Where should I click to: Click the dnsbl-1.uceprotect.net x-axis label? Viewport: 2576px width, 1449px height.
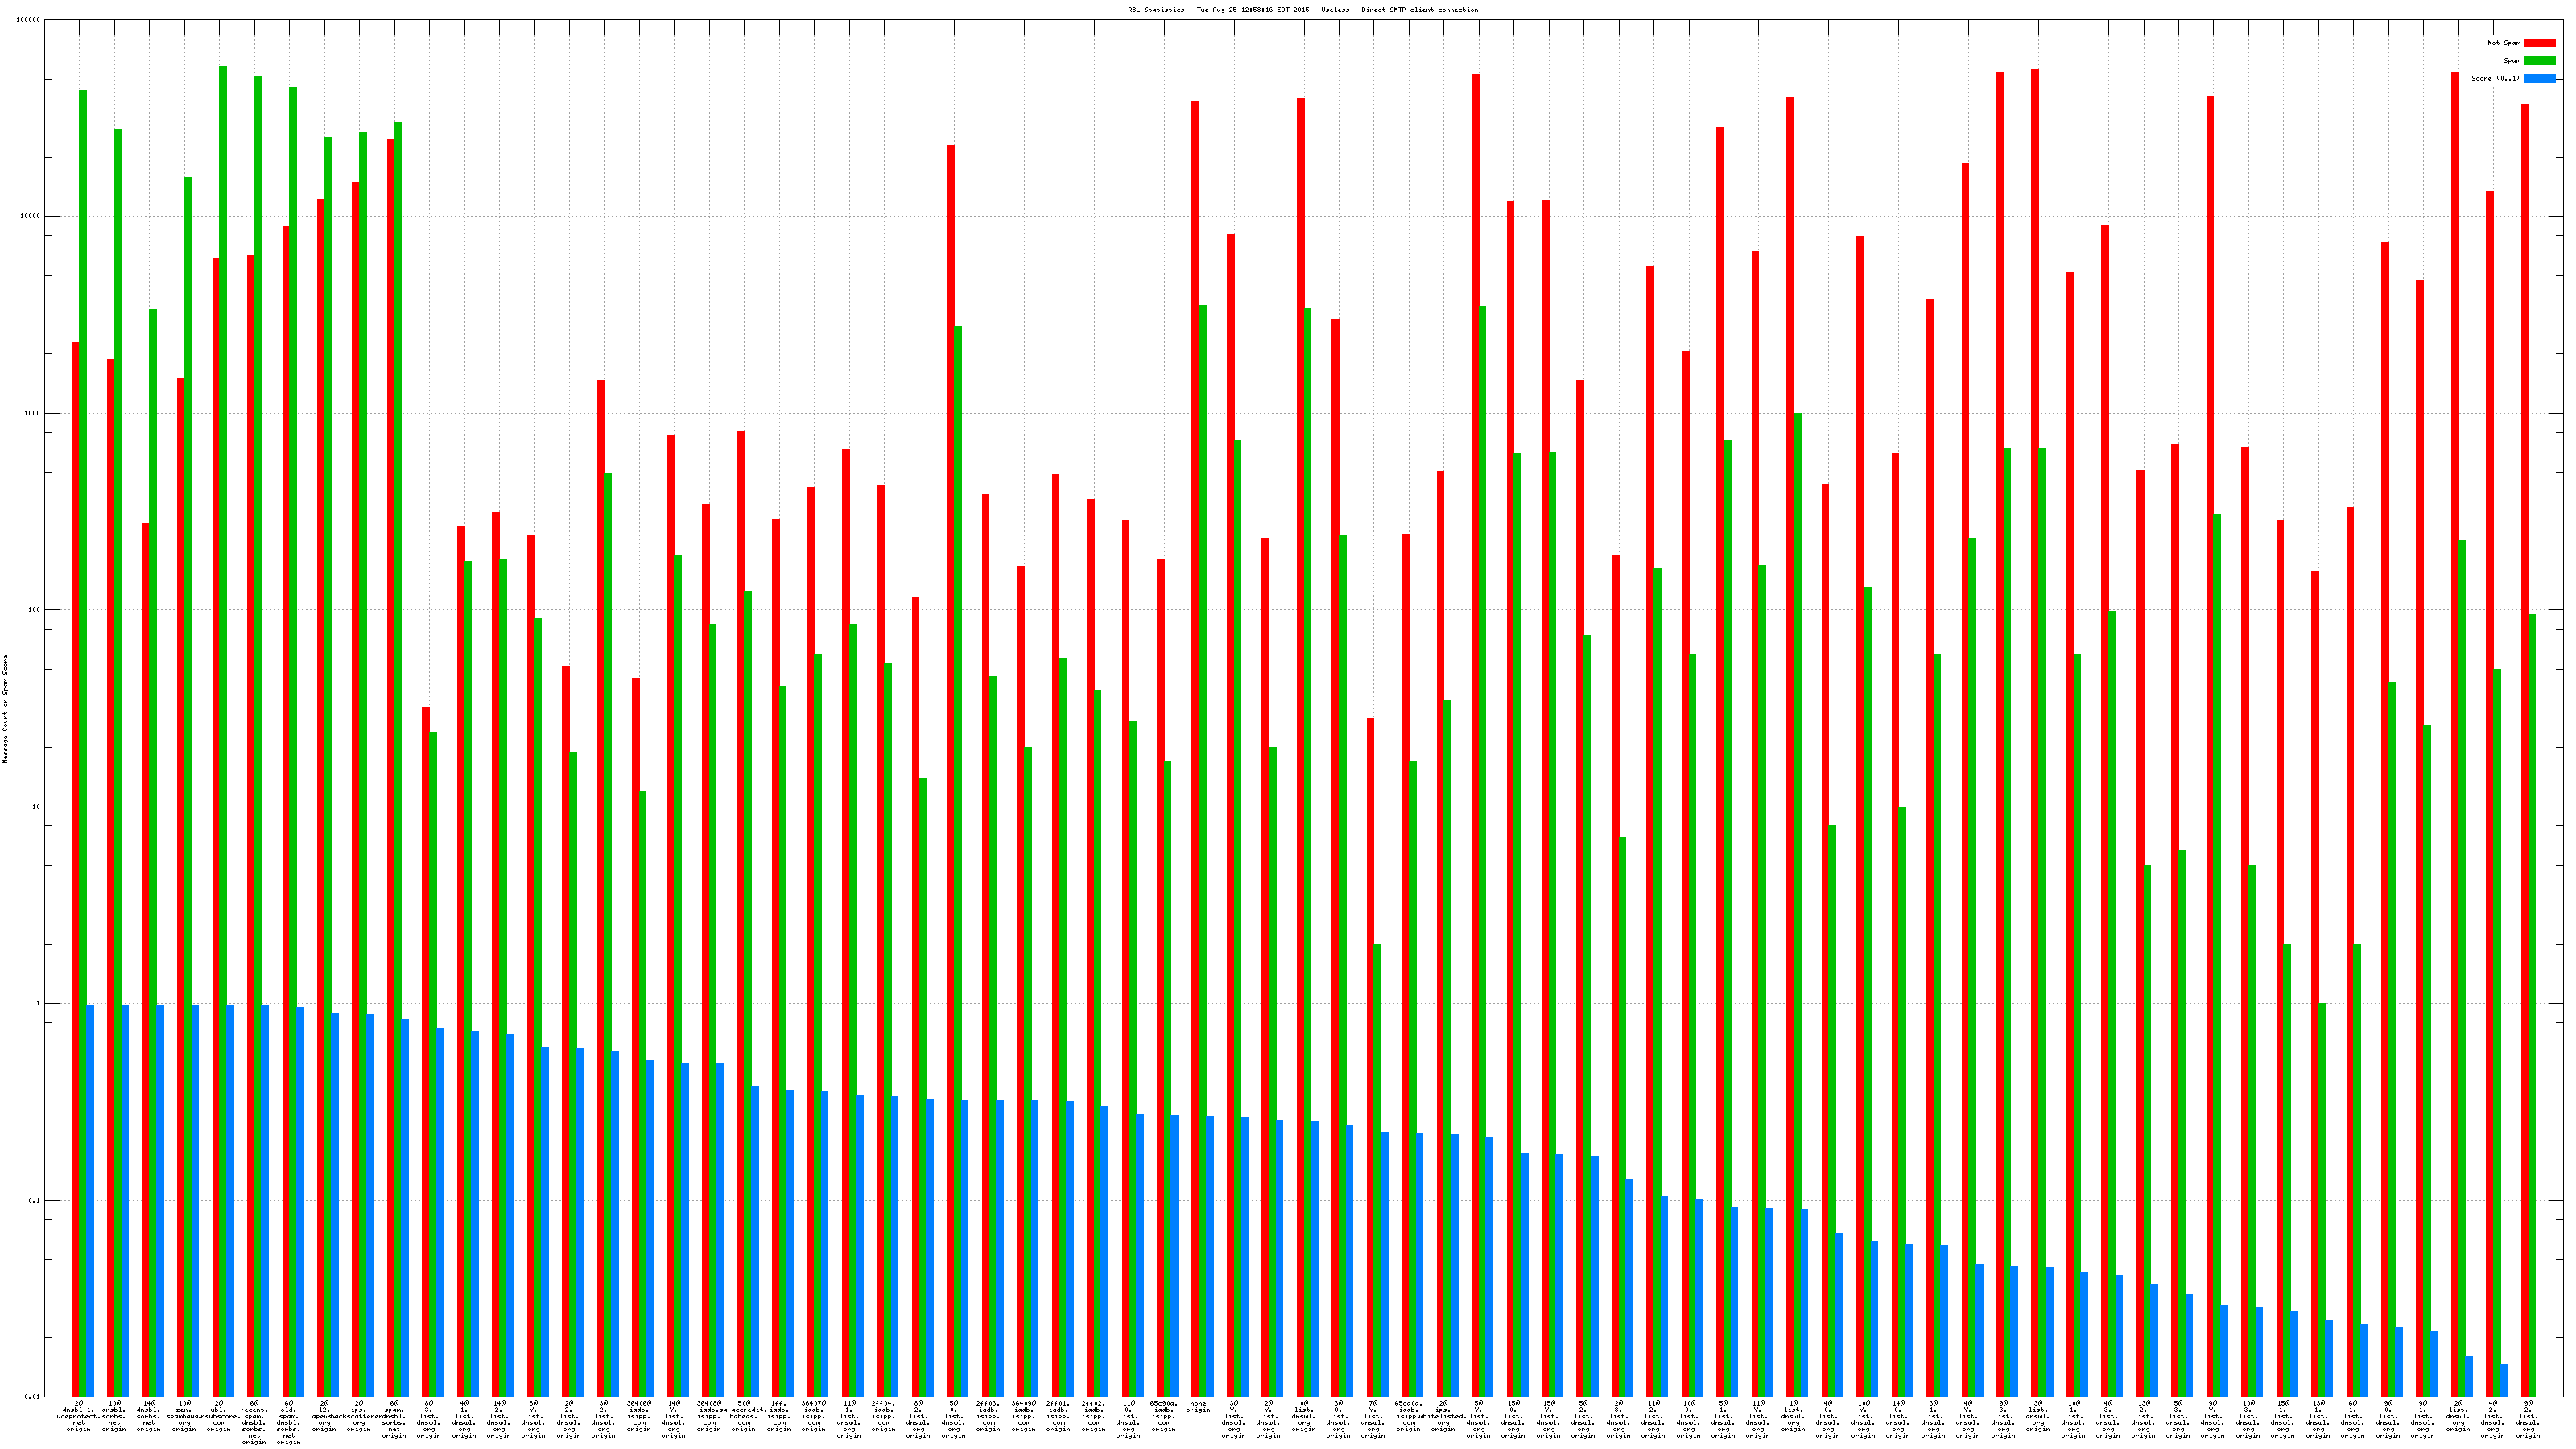(78, 1416)
